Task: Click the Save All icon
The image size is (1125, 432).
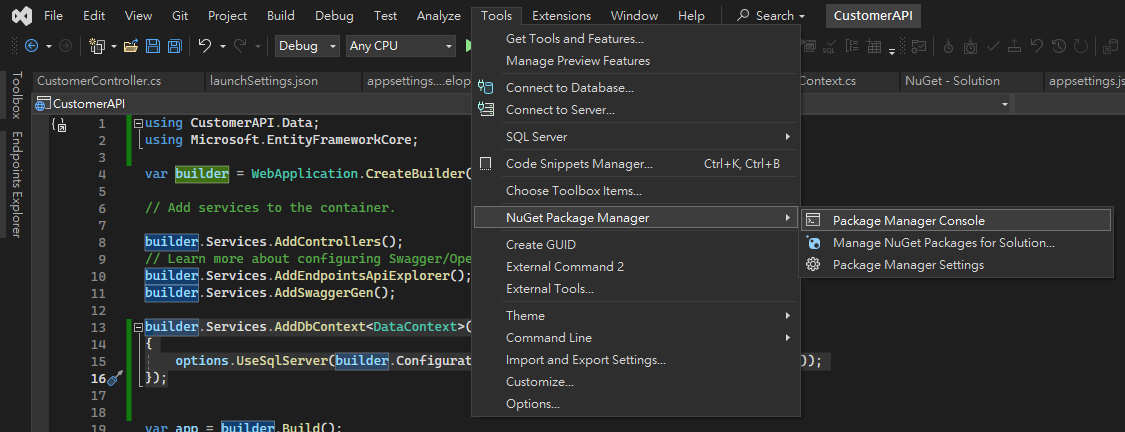Action: click(174, 46)
